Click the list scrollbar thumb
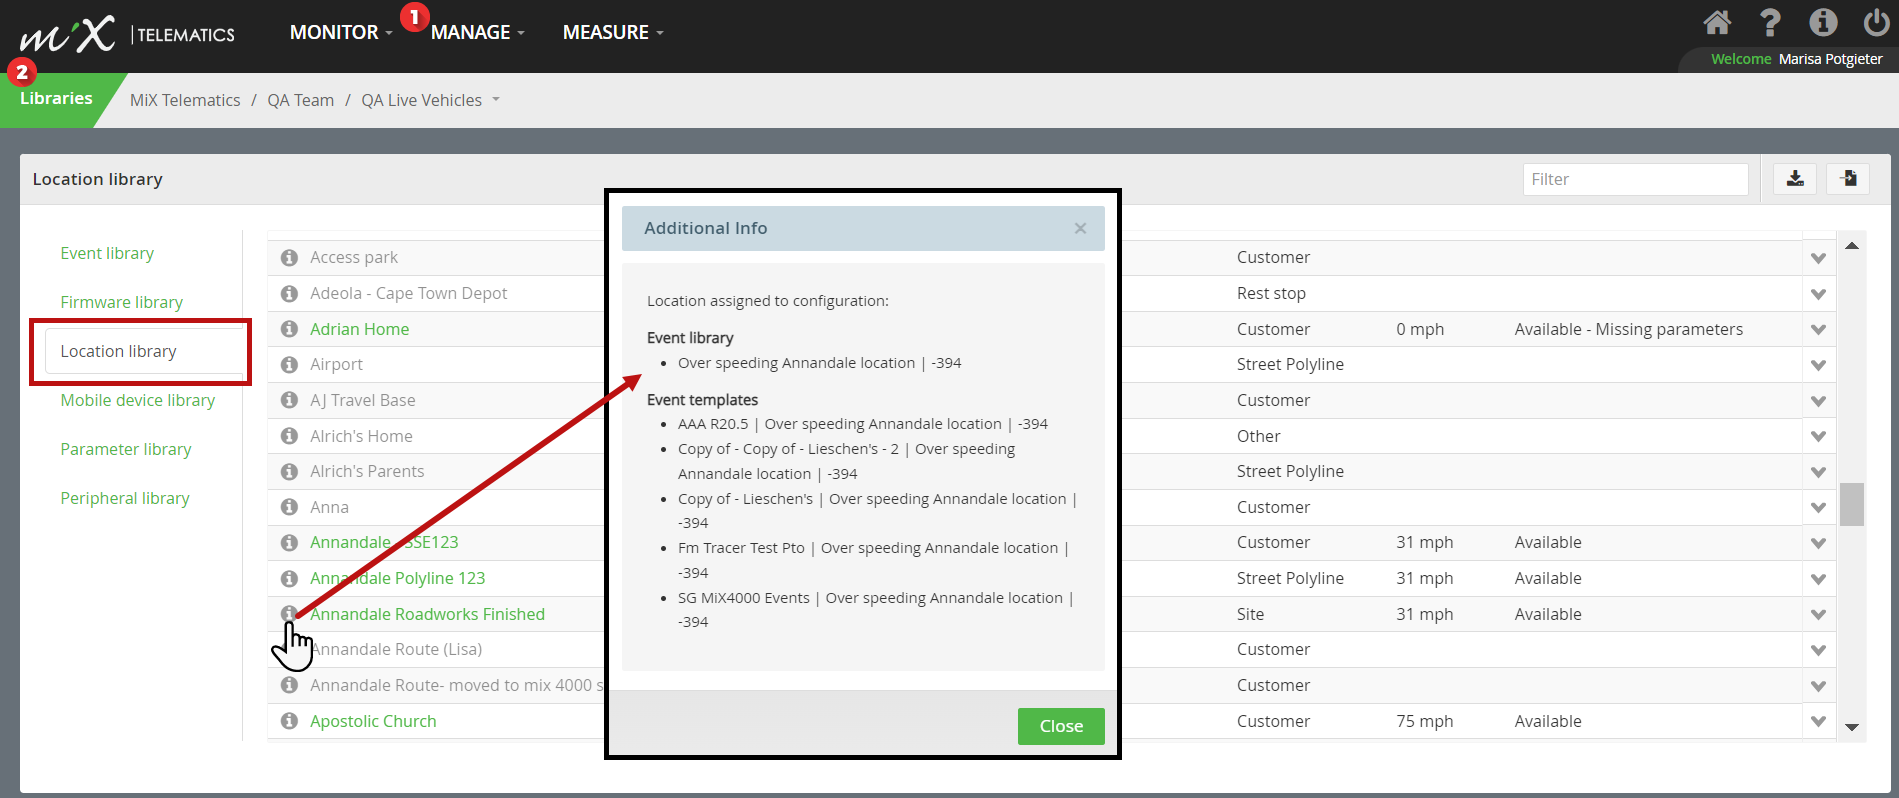The image size is (1899, 798). click(x=1851, y=504)
